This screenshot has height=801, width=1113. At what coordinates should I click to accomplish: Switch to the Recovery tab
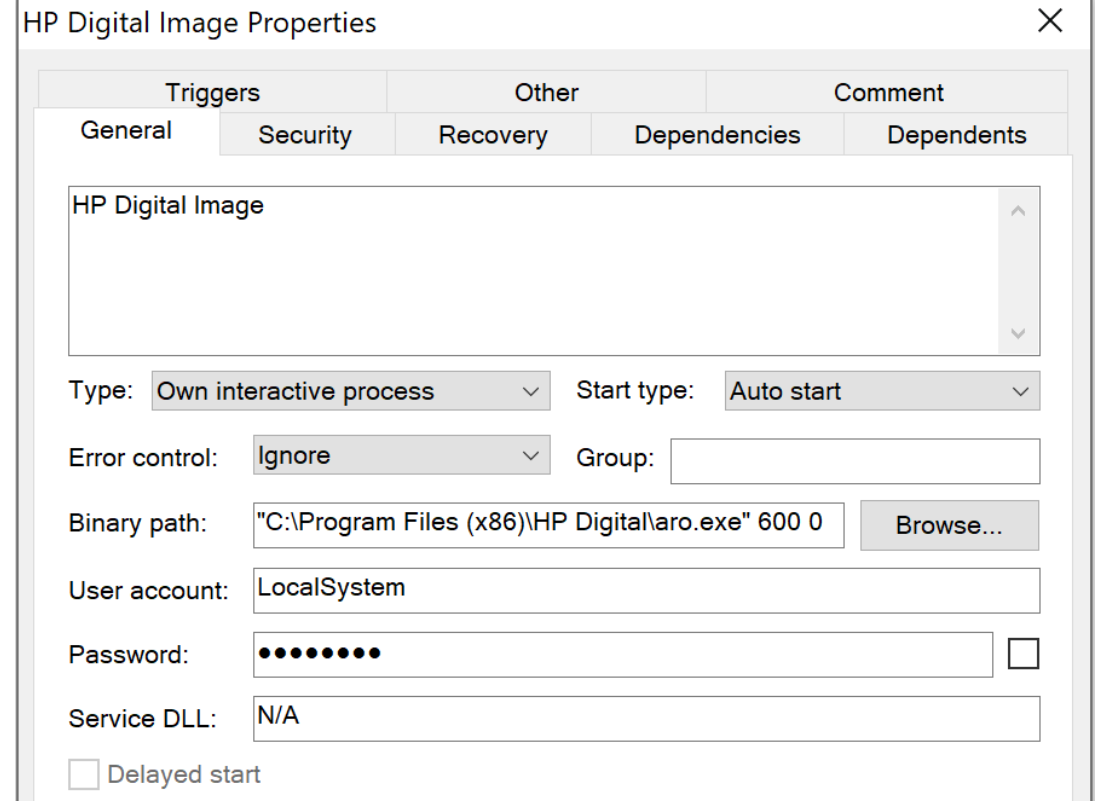click(493, 135)
